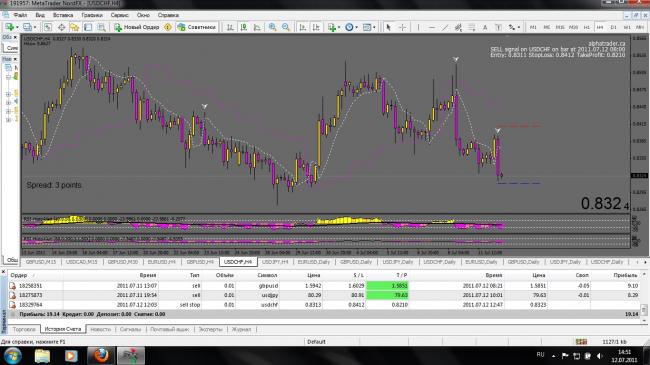Switch the chart to the D1 timeframe
This screenshot has width=650, height=365.
(x=613, y=27)
